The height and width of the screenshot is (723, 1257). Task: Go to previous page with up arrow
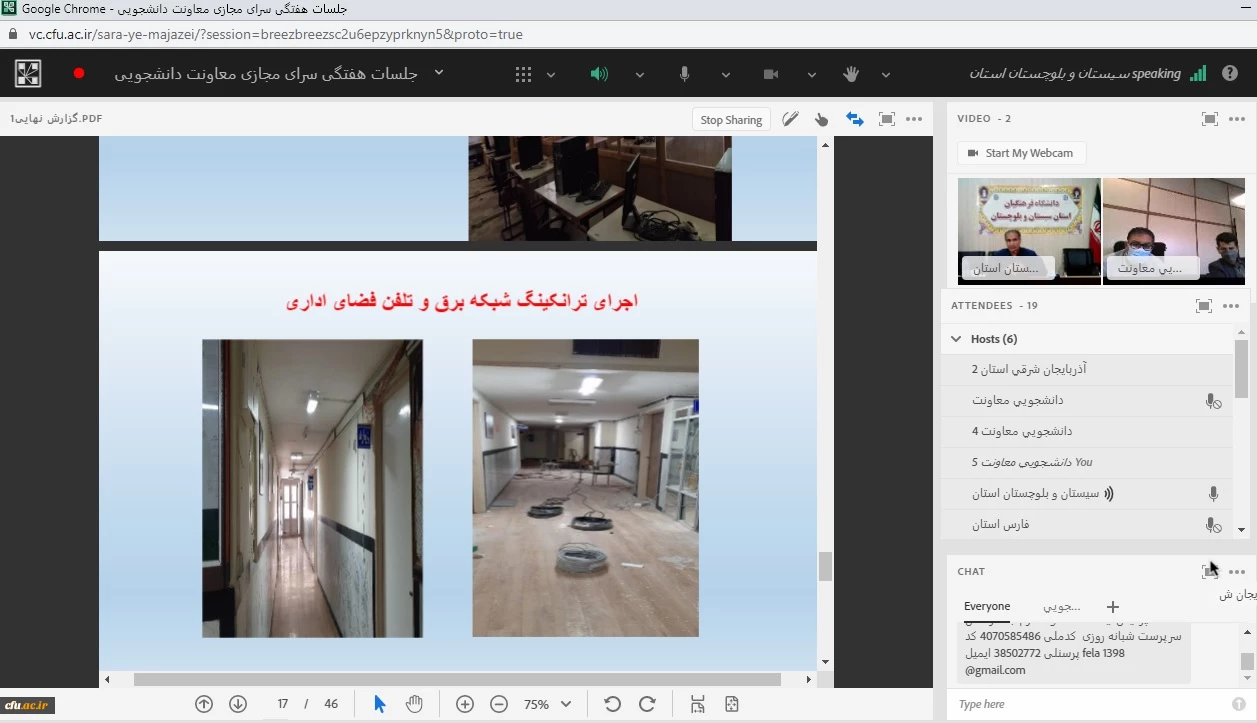click(x=204, y=704)
